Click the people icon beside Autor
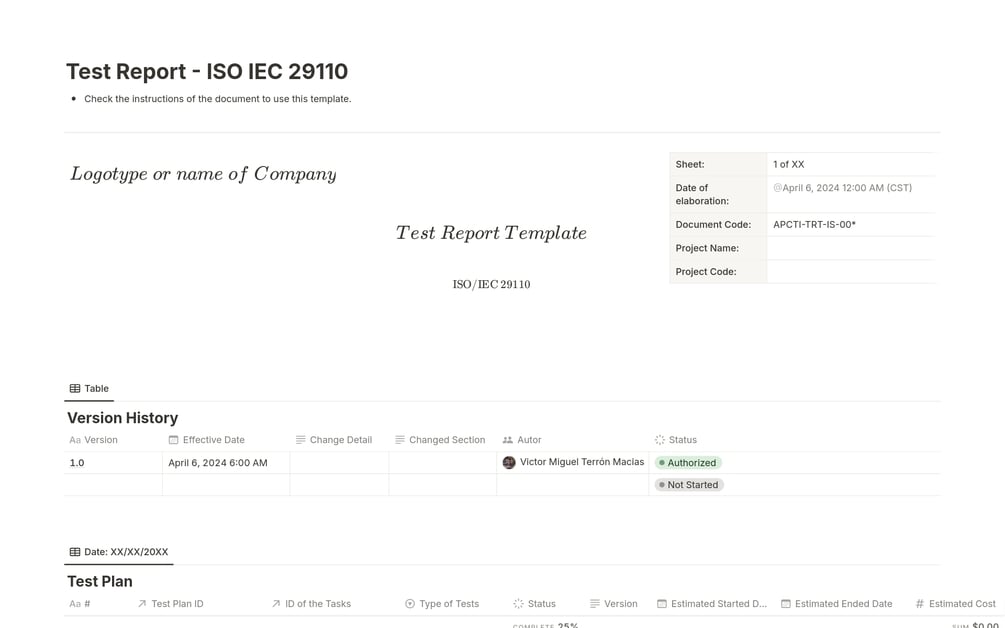Image resolution: width=1005 pixels, height=628 pixels. pos(508,440)
